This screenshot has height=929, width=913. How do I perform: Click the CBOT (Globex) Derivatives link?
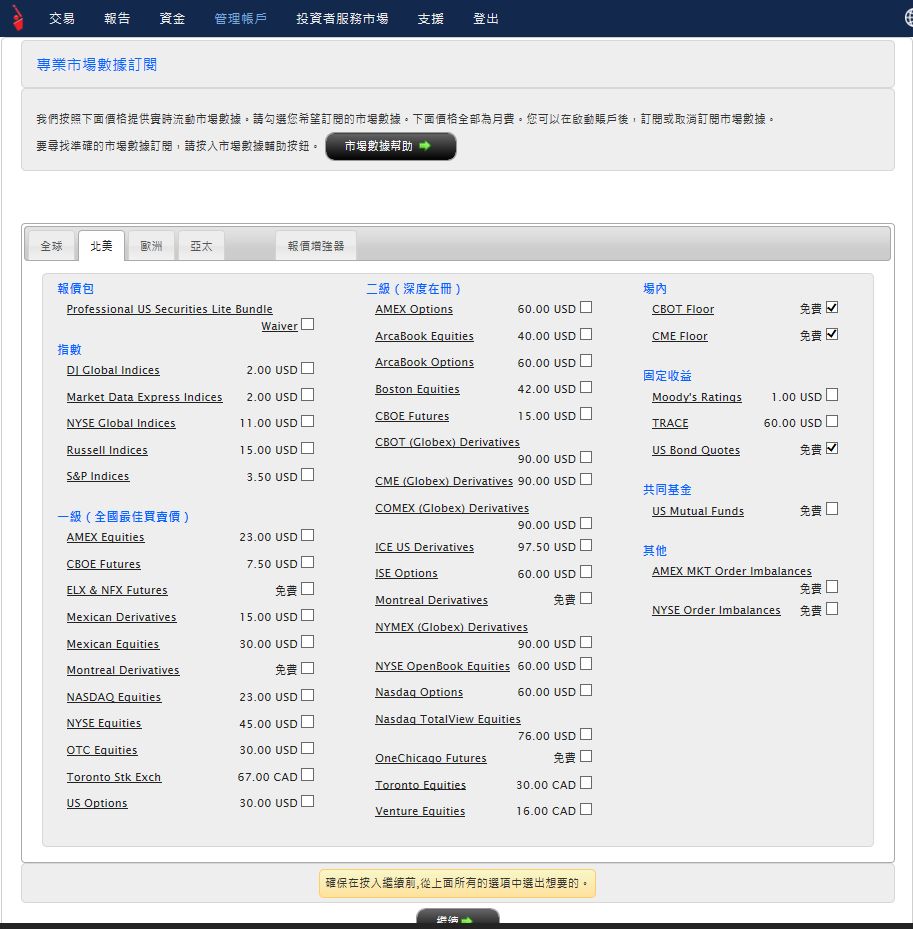(447, 443)
